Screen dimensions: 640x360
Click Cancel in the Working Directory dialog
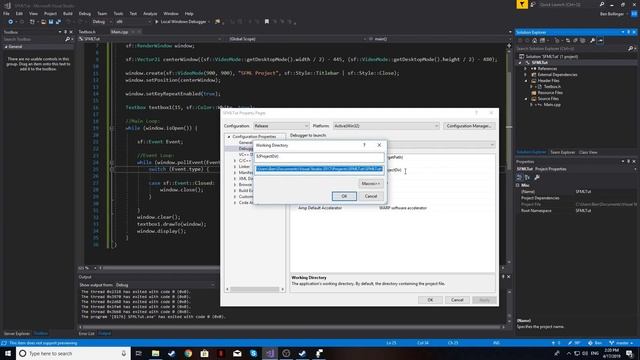371,196
